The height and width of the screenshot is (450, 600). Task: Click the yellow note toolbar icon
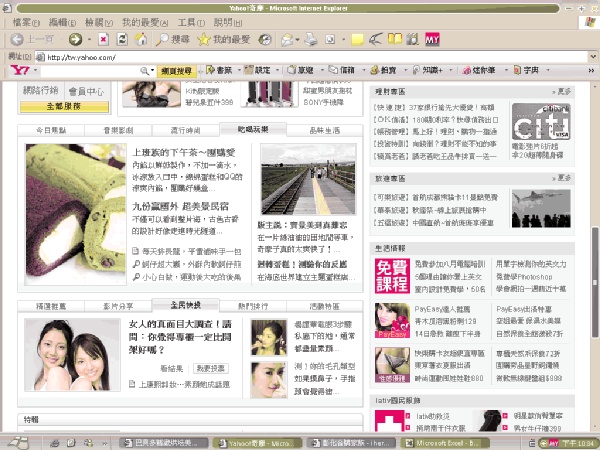pos(357,39)
